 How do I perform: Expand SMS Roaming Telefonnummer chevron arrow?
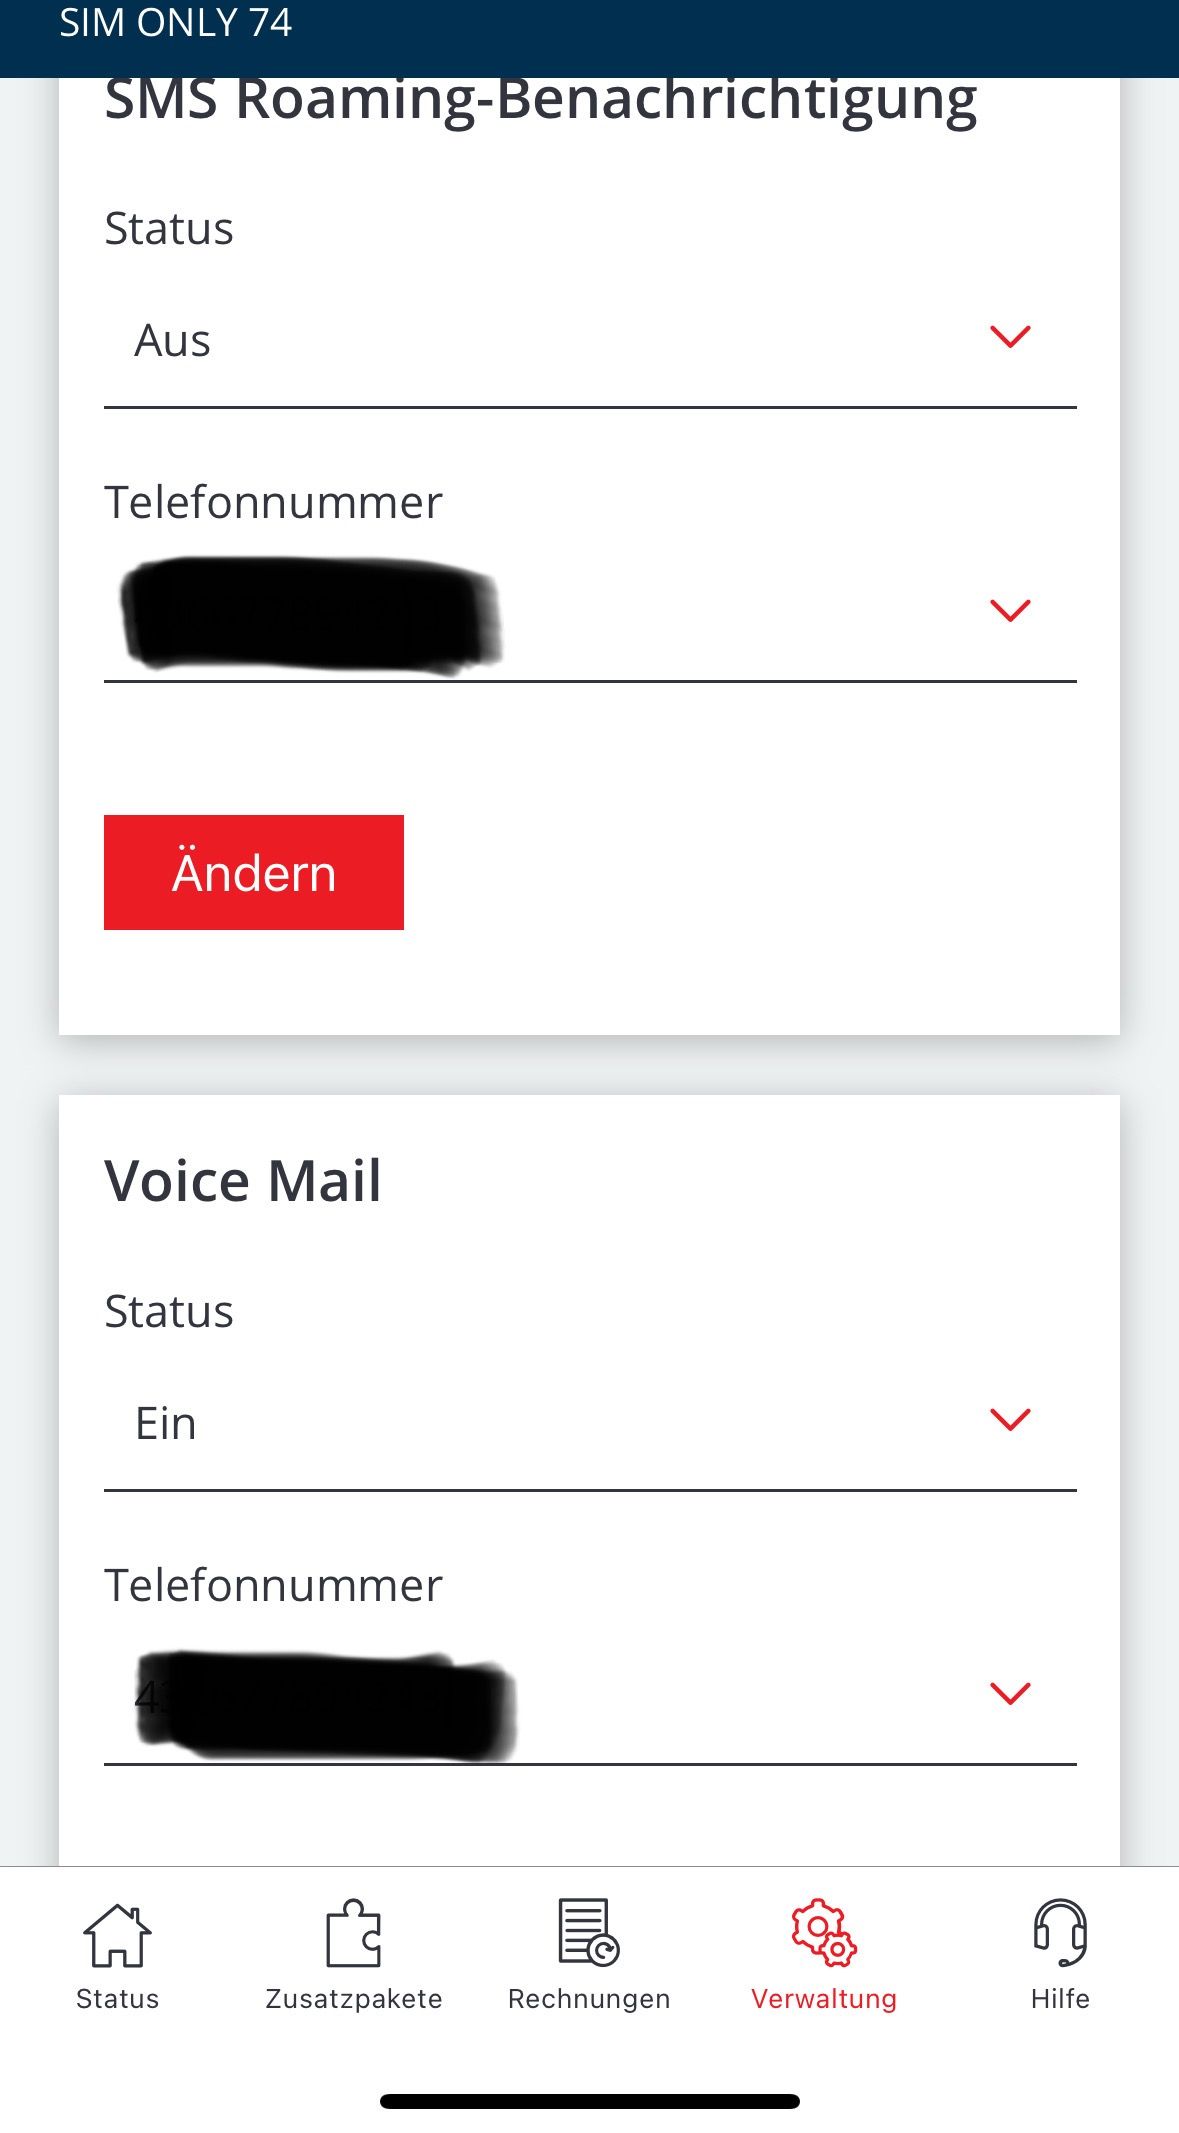[x=1010, y=610]
